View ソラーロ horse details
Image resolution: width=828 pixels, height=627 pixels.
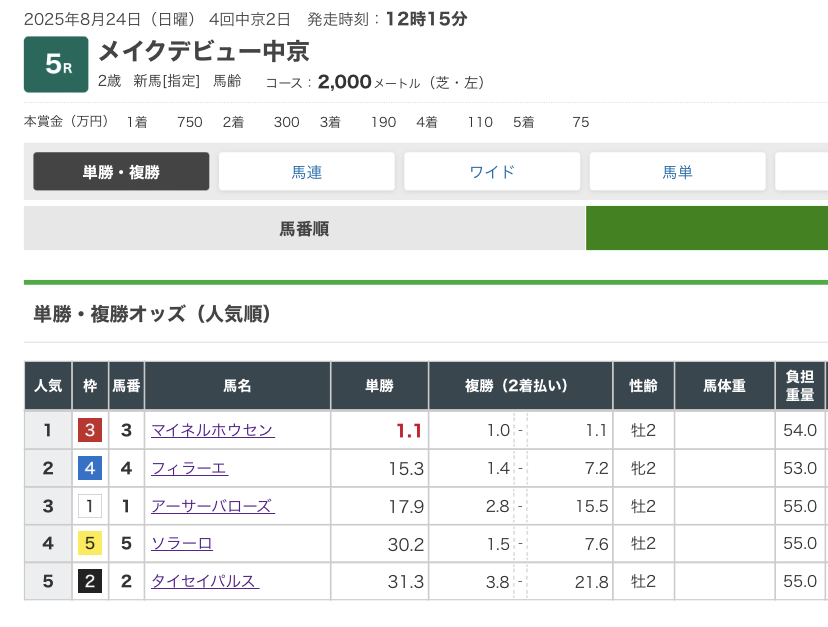click(181, 544)
